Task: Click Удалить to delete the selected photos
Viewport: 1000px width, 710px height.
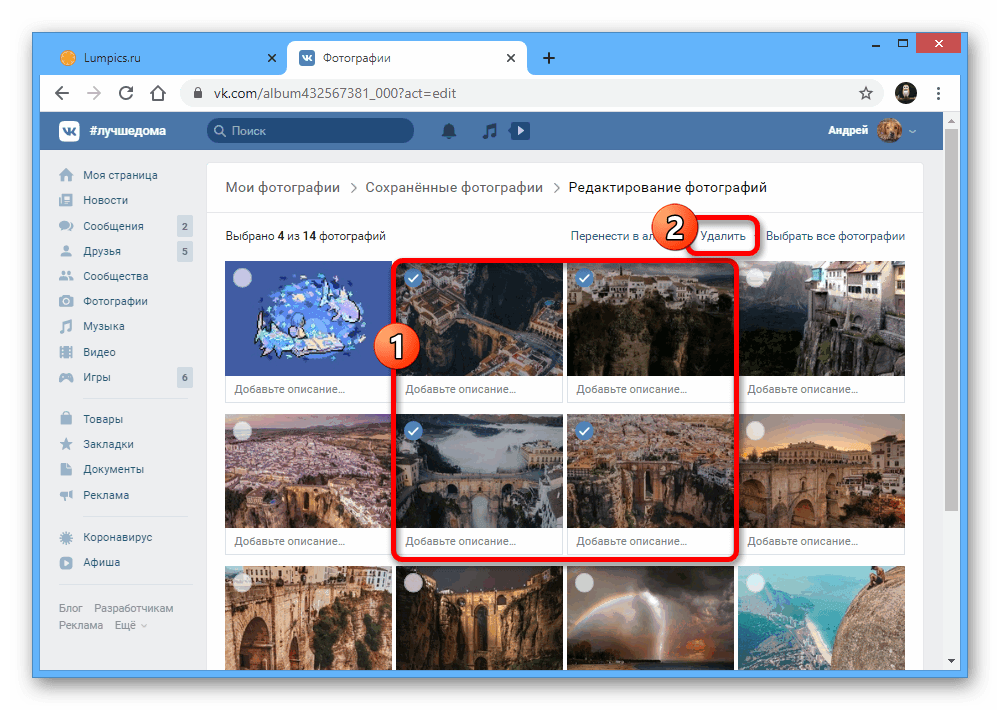Action: pyautogui.click(x=723, y=236)
